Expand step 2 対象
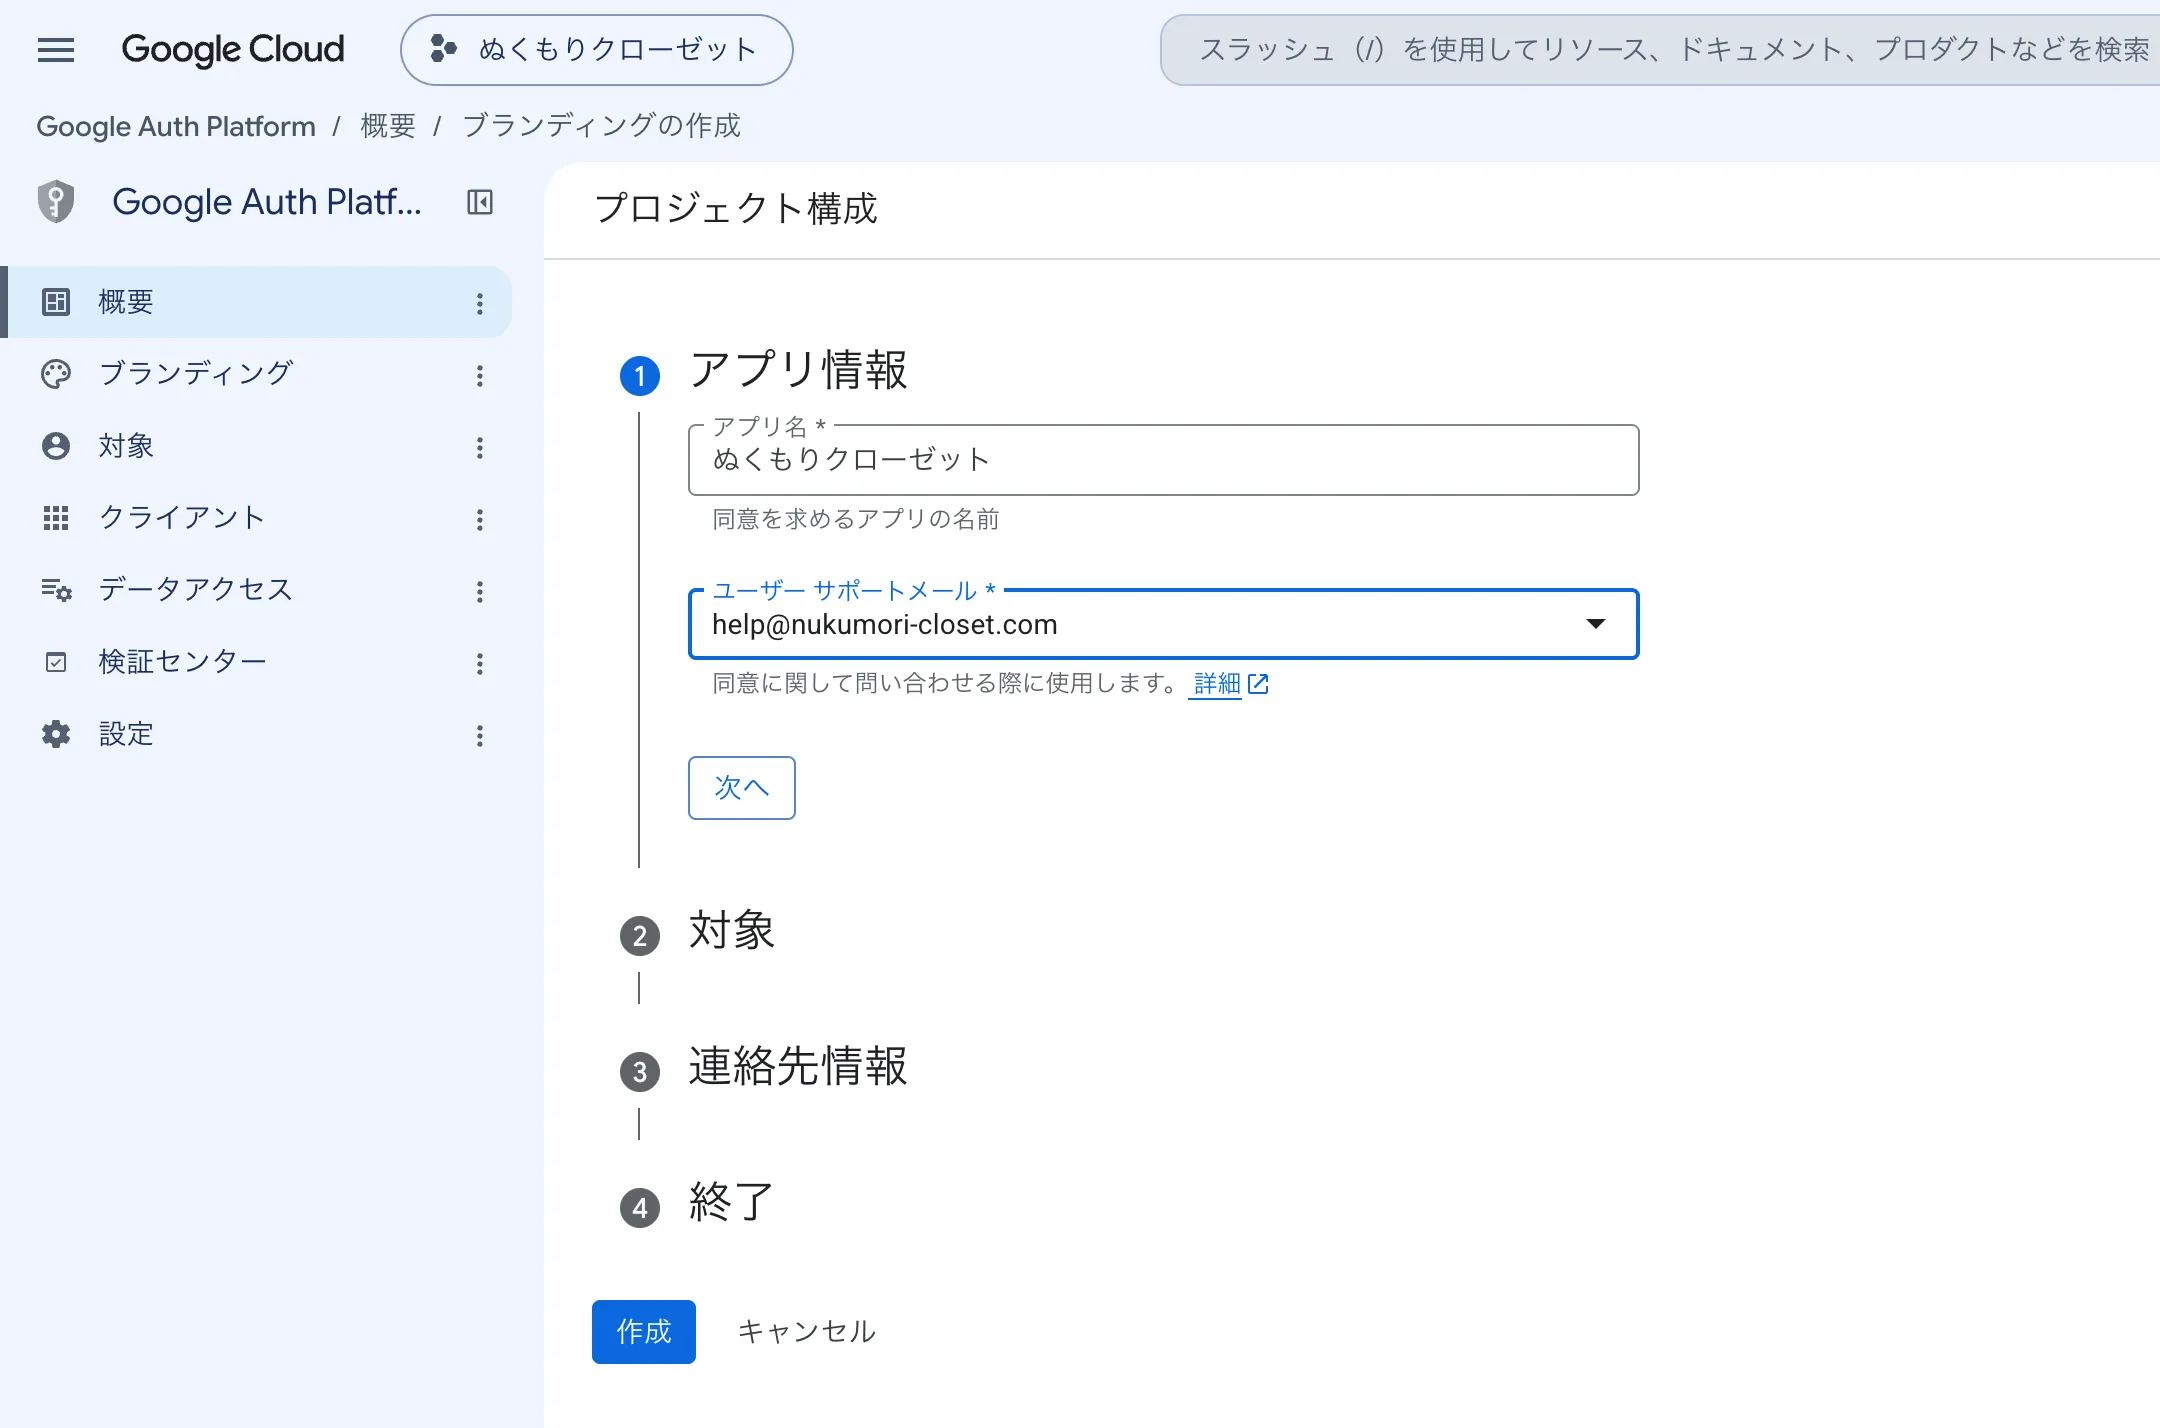 [x=732, y=930]
